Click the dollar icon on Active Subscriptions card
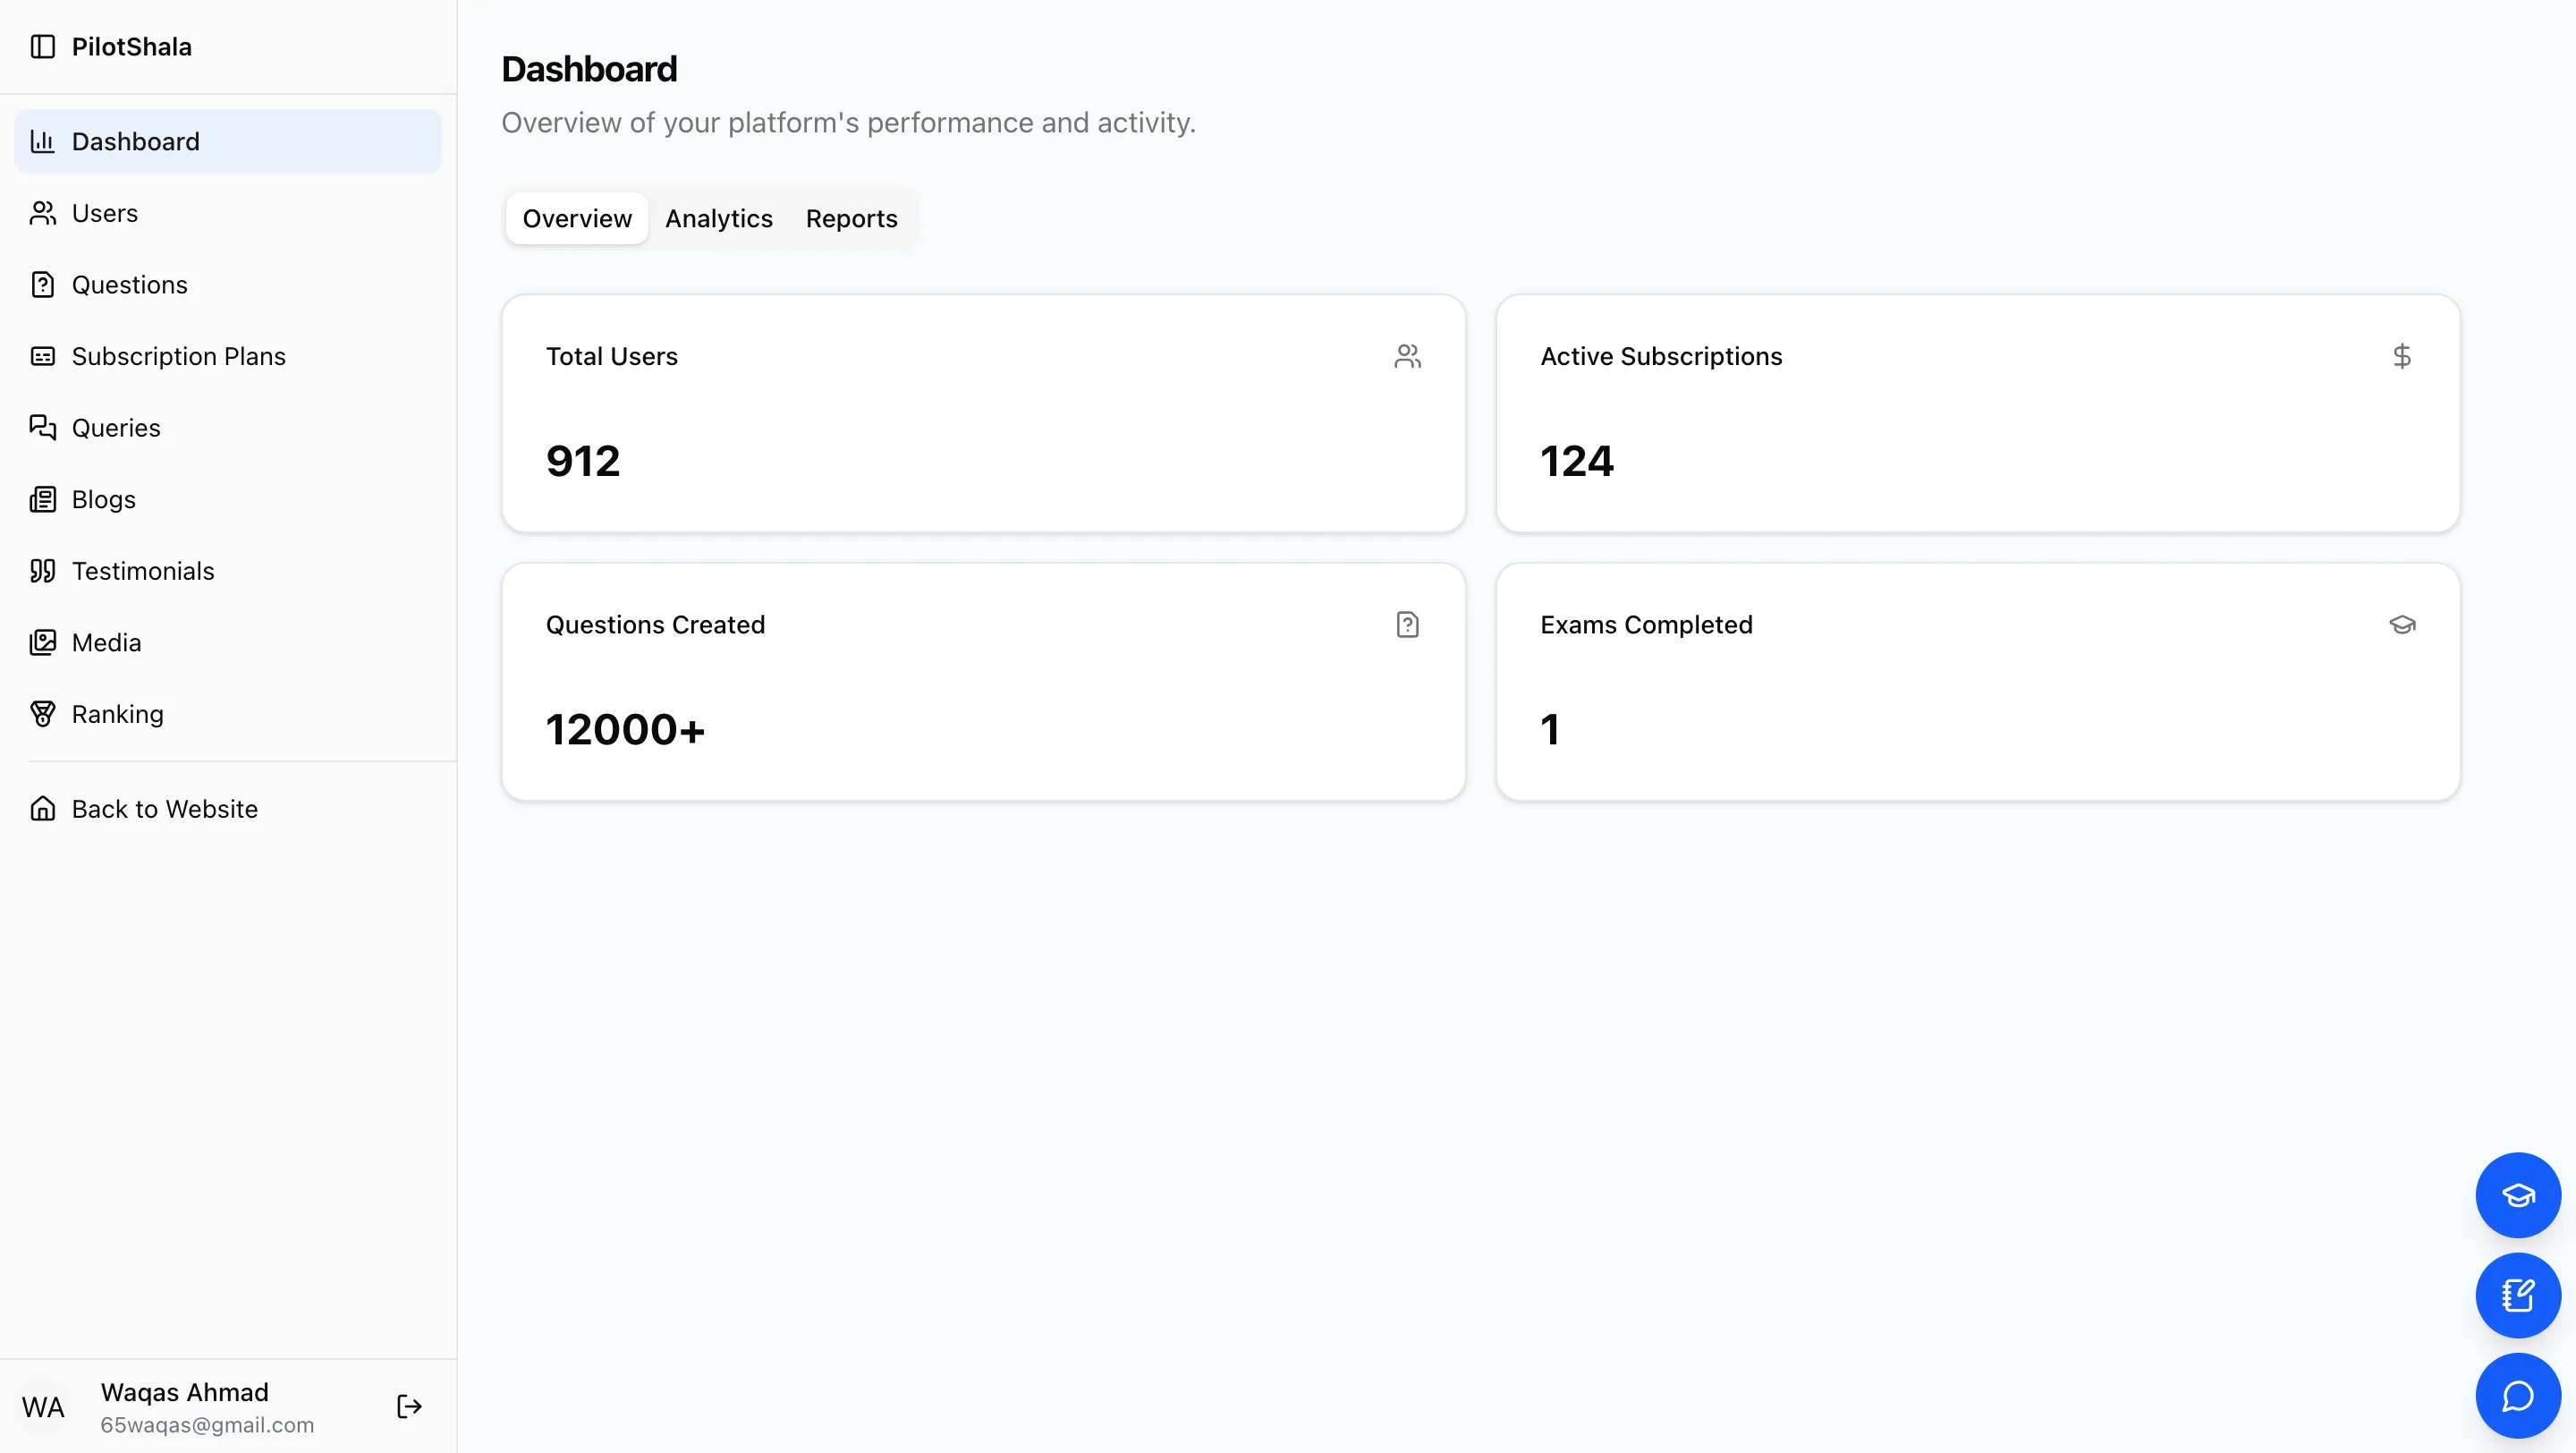Viewport: 2576px width, 1453px height. click(x=2403, y=356)
